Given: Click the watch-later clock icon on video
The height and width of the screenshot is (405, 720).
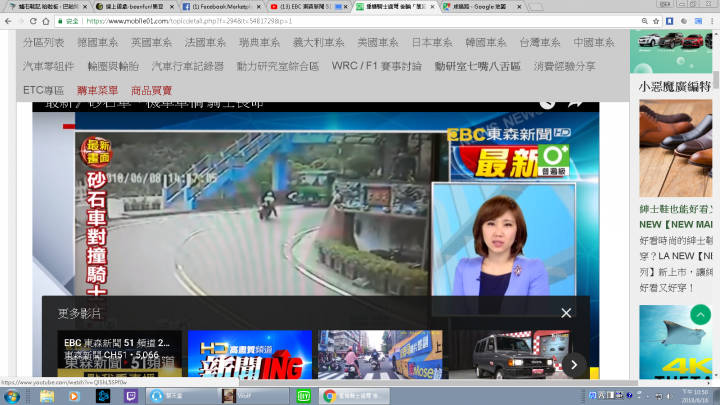Looking at the screenshot, I should tap(547, 105).
